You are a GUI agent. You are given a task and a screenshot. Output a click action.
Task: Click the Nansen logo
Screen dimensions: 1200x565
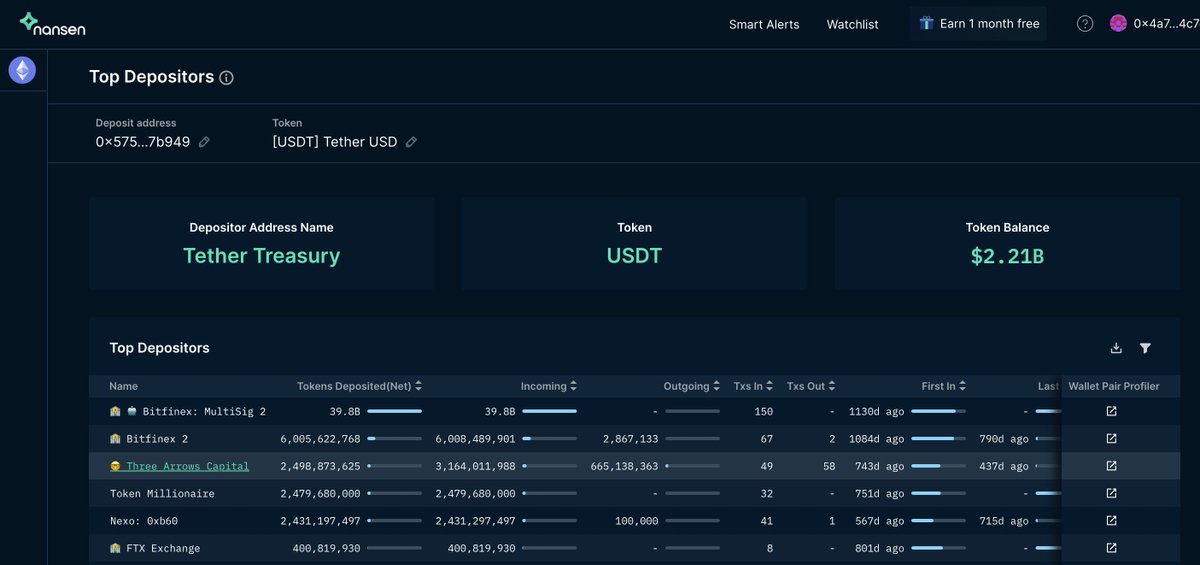point(52,24)
